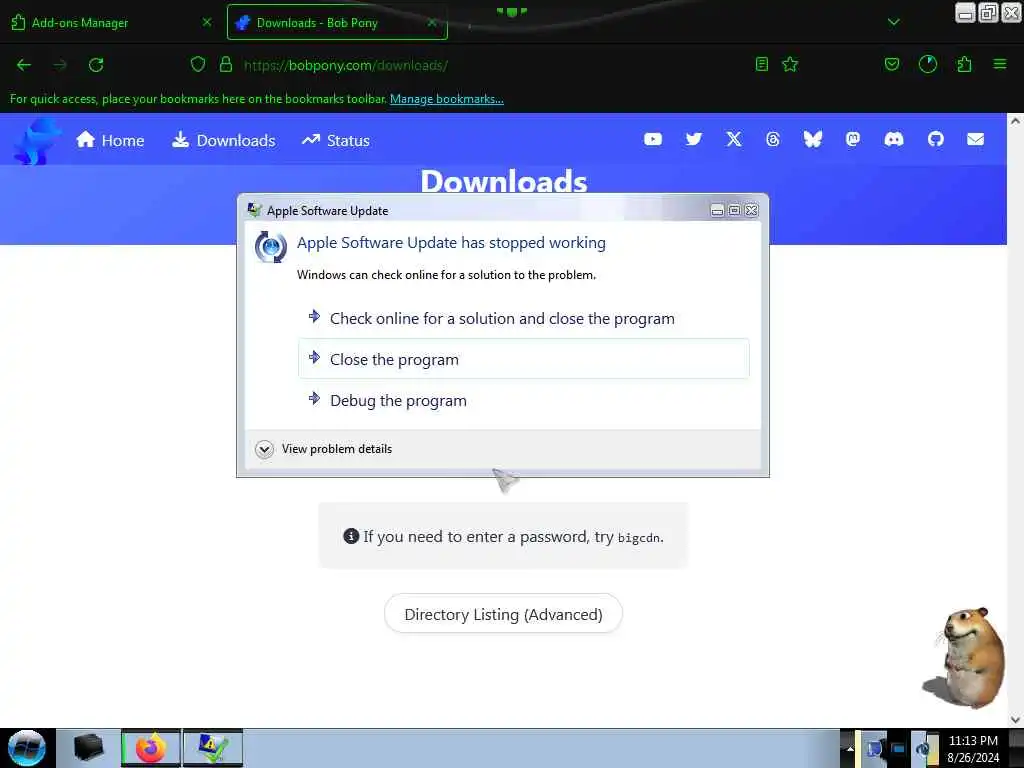Viewport: 1024px width, 768px height.
Task: Open the Manage bookmarks link
Action: point(447,99)
